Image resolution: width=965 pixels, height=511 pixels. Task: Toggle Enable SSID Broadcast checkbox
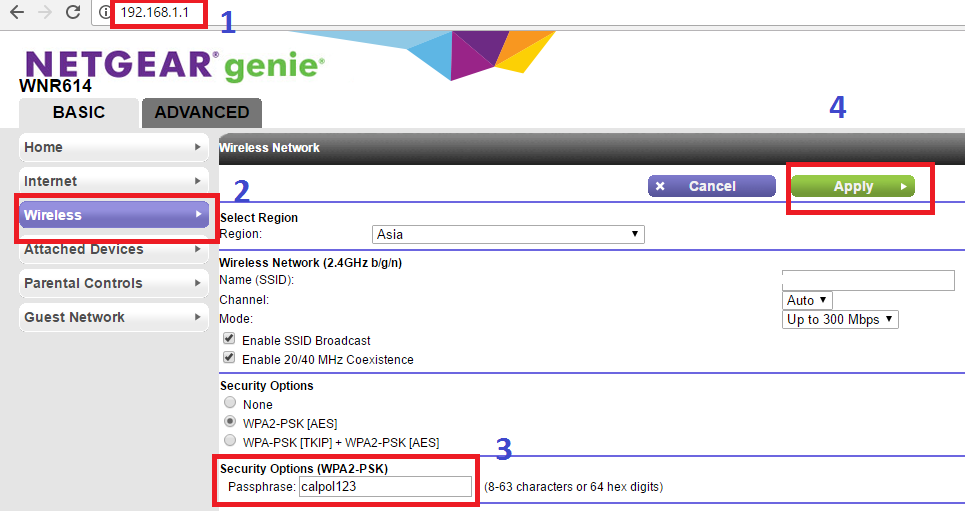tap(229, 339)
